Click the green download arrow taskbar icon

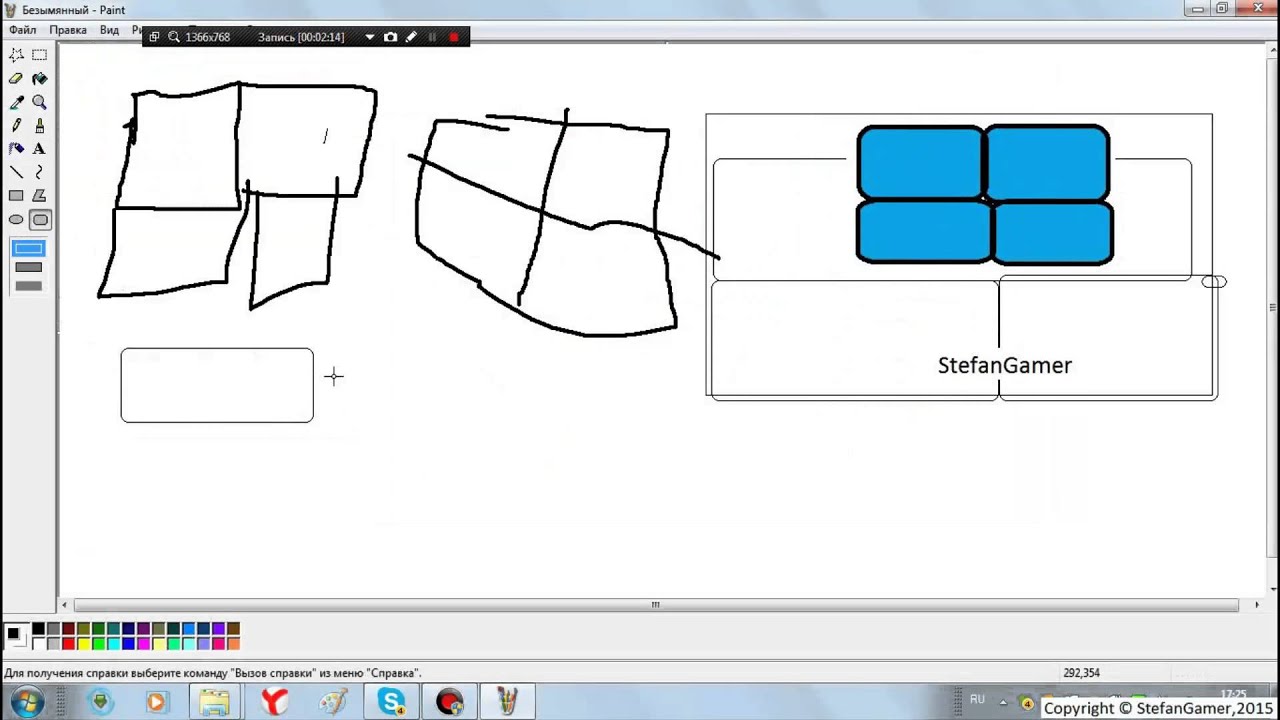[x=100, y=702]
